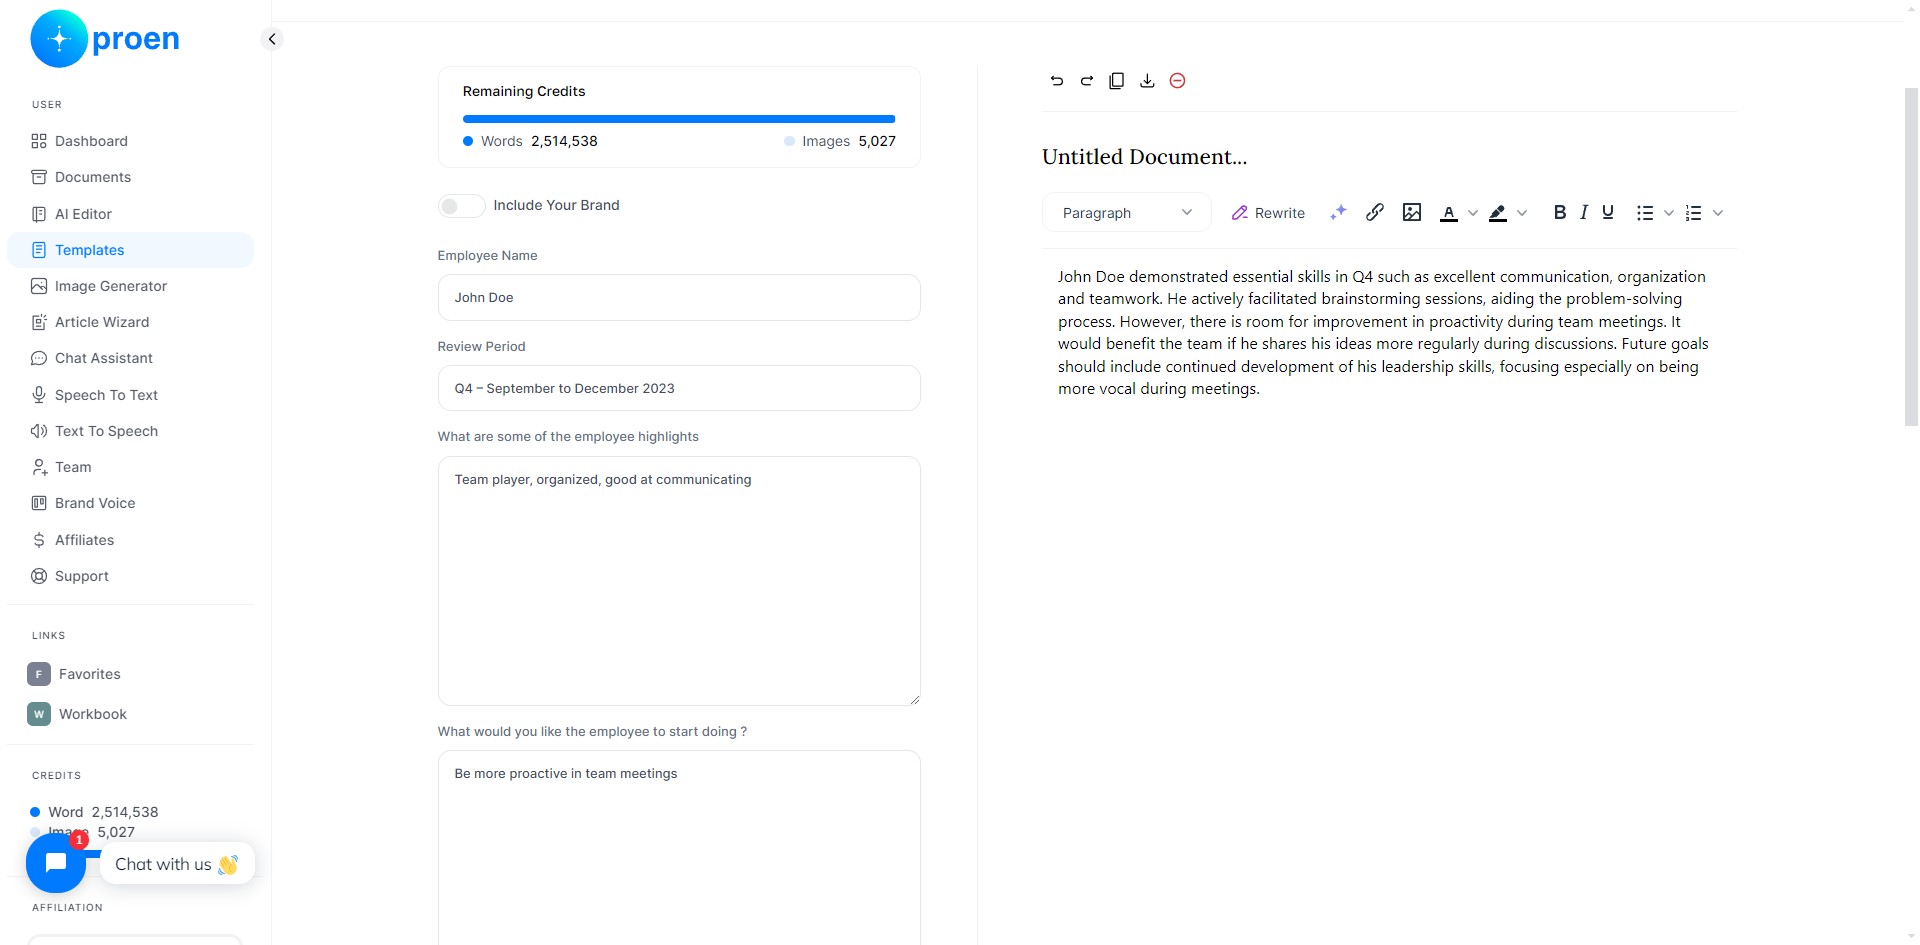Toggle underline formatting
This screenshot has width=1920, height=945.
pos(1608,212)
